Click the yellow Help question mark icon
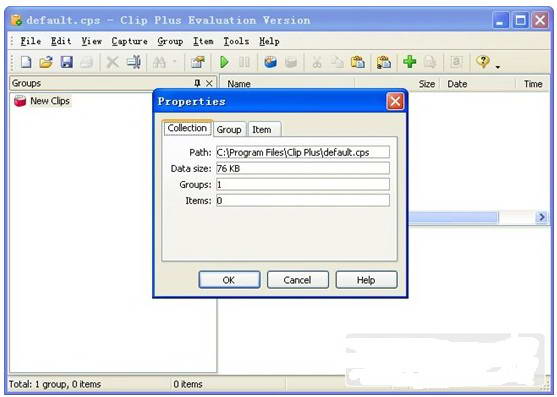 [x=483, y=62]
